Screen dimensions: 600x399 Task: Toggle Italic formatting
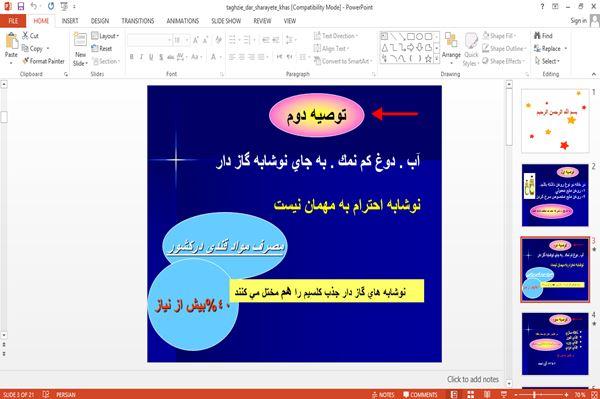(x=142, y=57)
